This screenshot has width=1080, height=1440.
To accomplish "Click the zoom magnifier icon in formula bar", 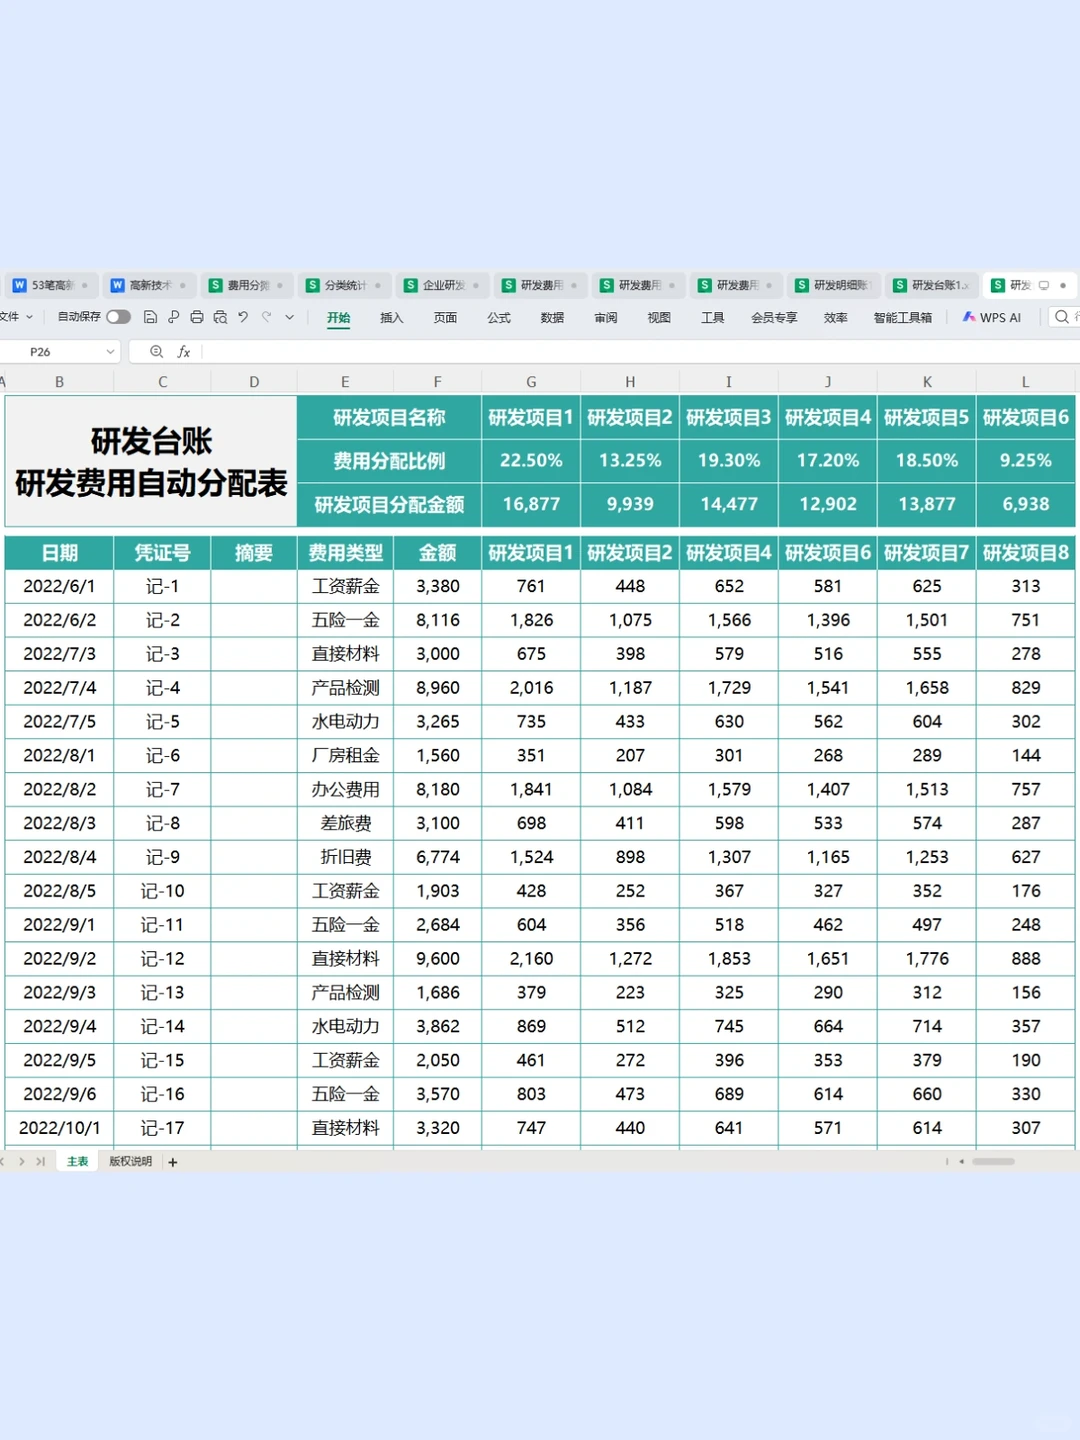I will (x=156, y=351).
